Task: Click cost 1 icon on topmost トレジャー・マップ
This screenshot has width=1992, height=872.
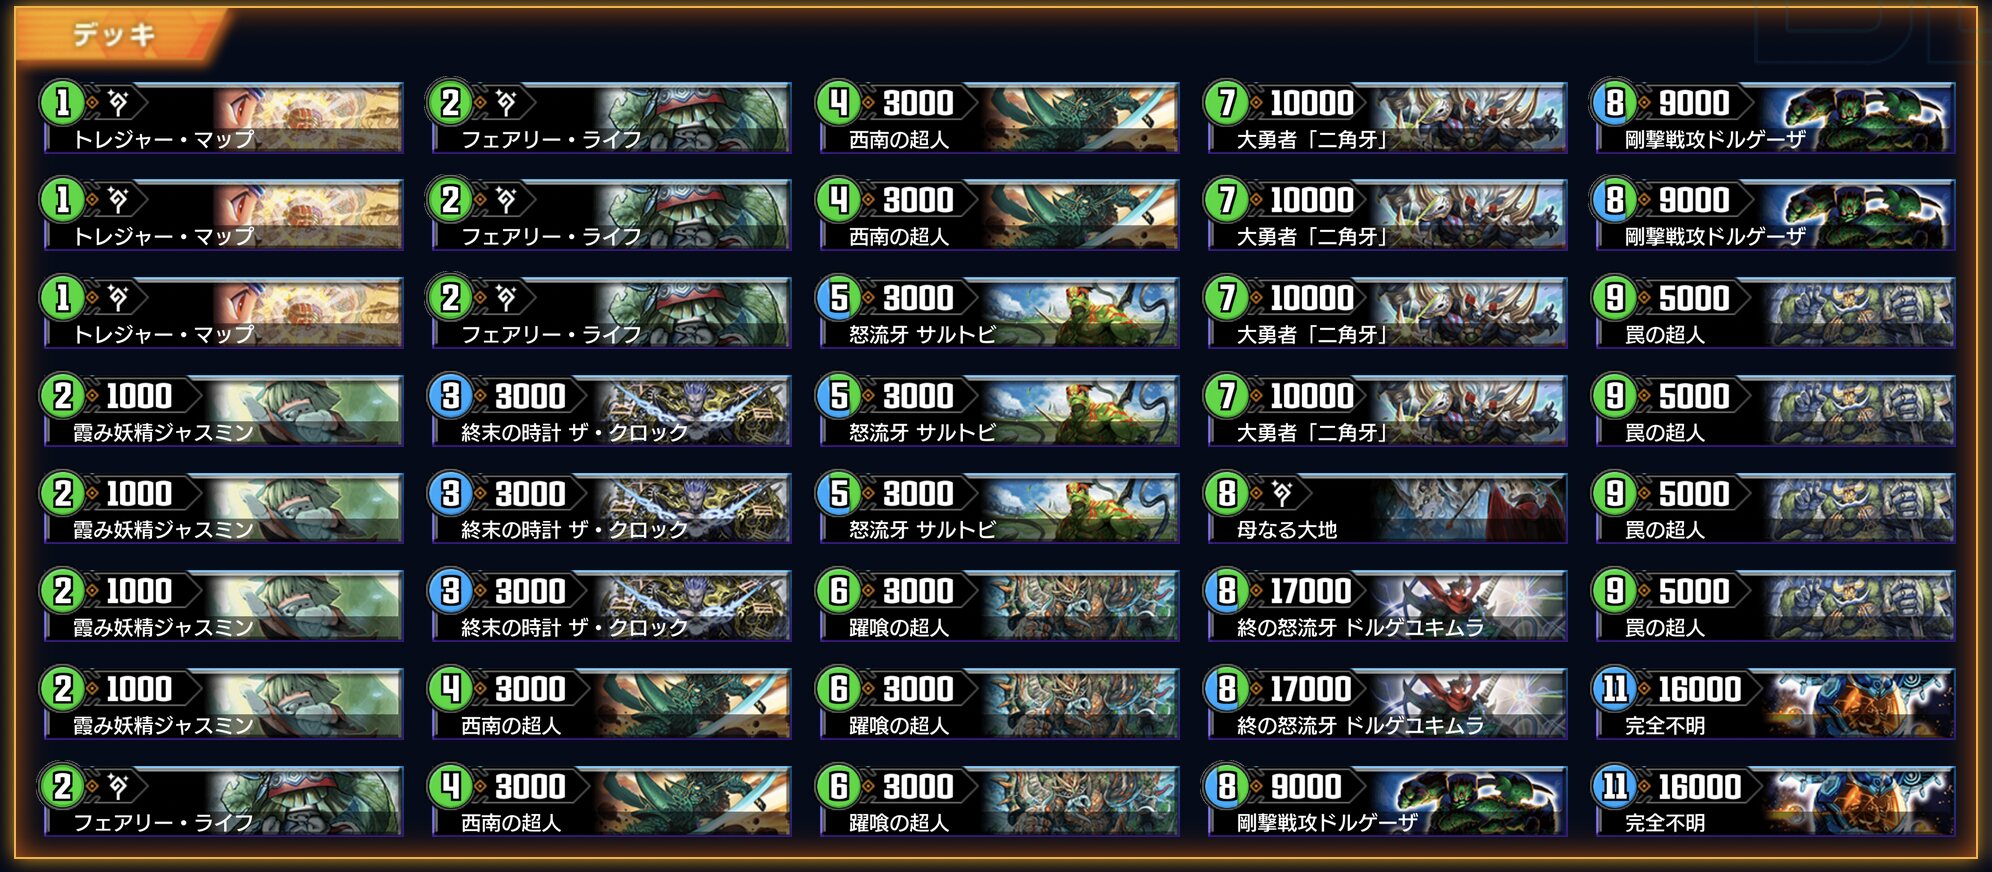Action: pyautogui.click(x=63, y=101)
